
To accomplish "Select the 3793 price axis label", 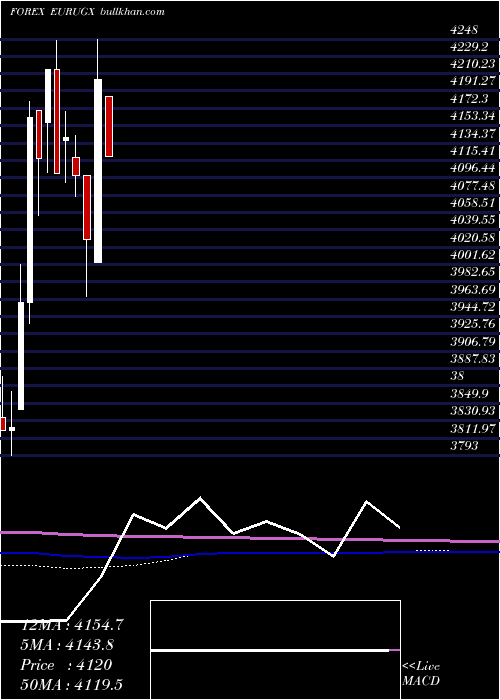I will [x=464, y=445].
